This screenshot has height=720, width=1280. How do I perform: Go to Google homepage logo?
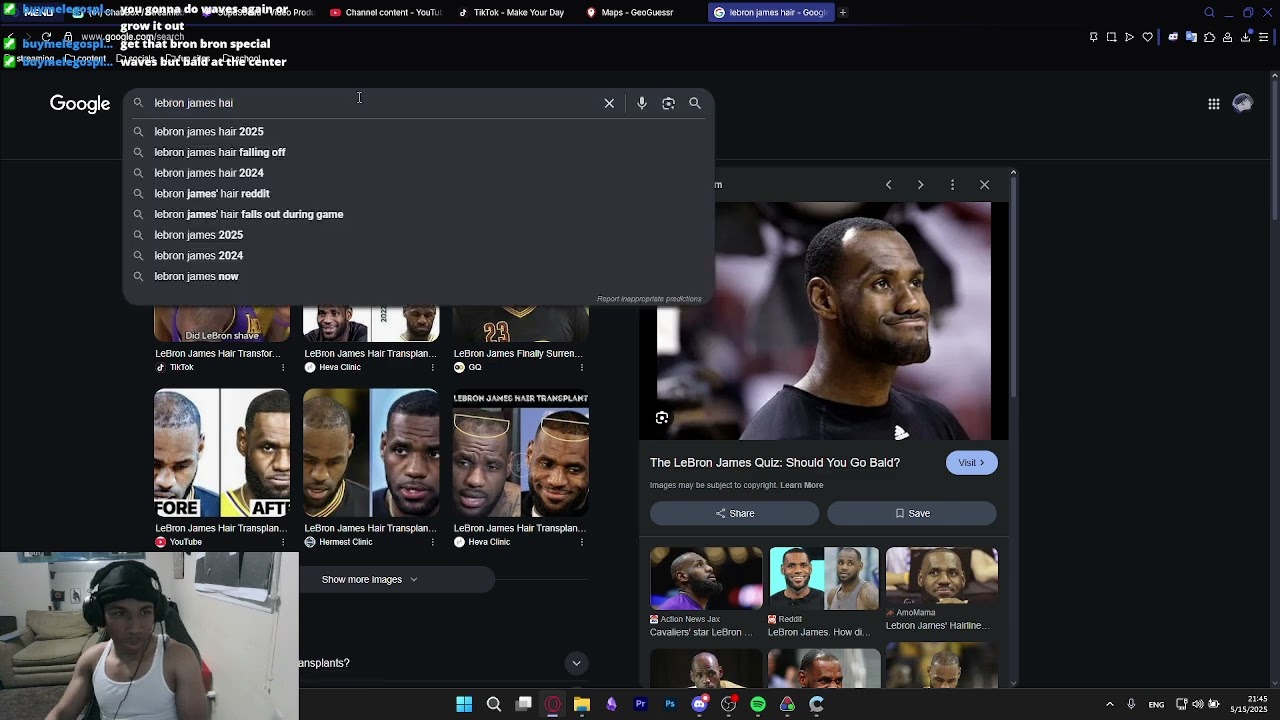click(x=80, y=104)
